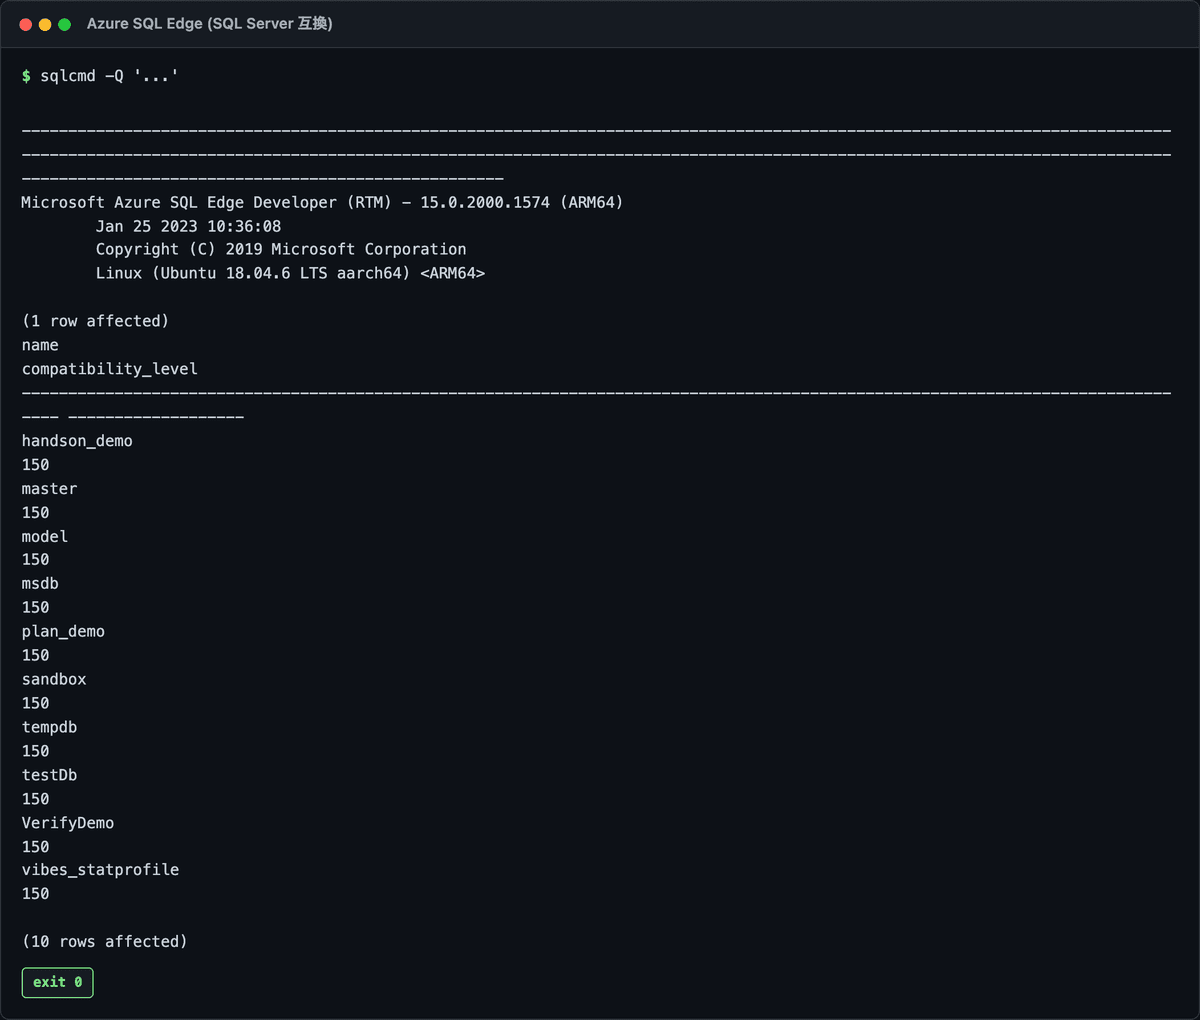Click the 'sandbox' database name
1200x1020 pixels.
tap(54, 680)
